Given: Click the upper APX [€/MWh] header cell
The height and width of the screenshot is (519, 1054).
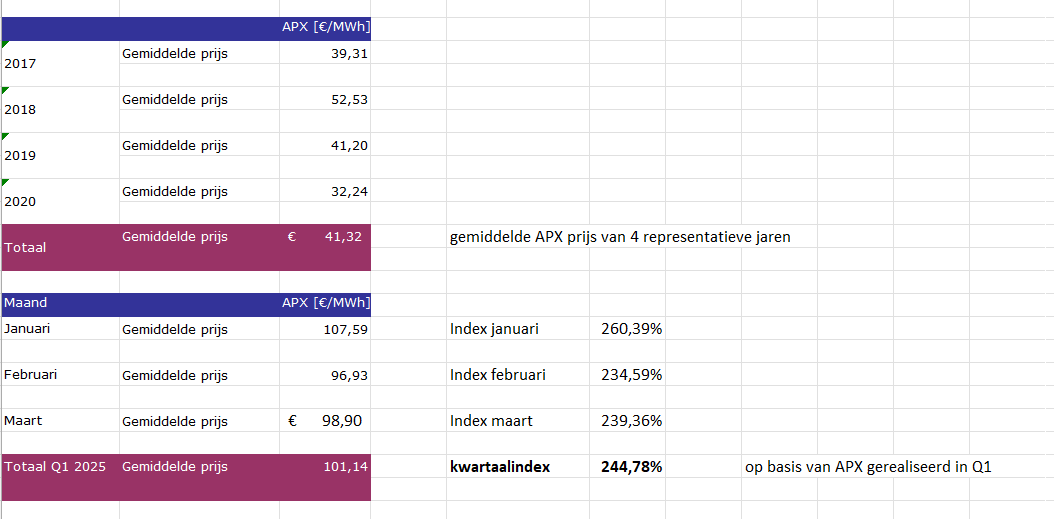Looking at the screenshot, I should click(x=325, y=28).
